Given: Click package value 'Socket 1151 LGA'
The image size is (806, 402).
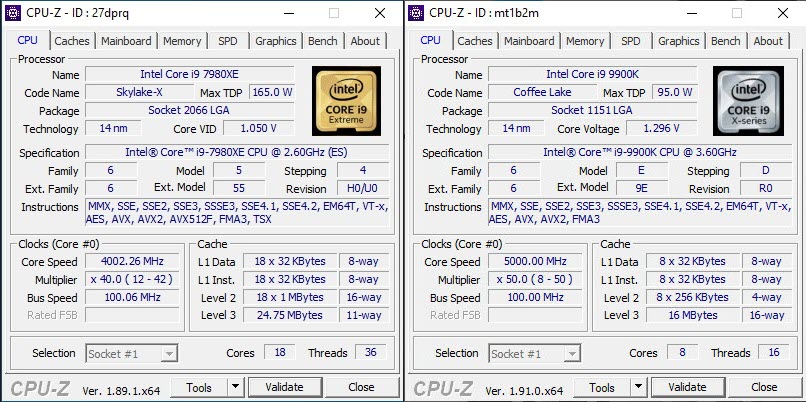Looking at the screenshot, I should [x=593, y=110].
